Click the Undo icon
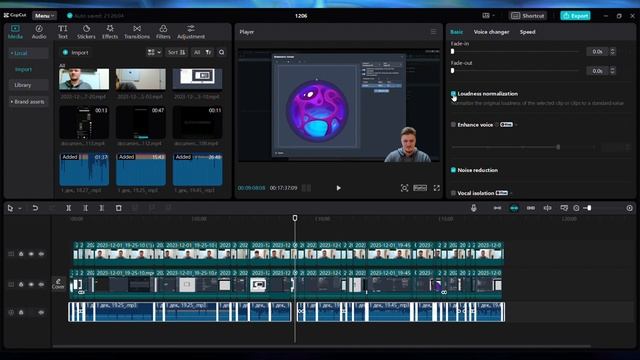 35,208
